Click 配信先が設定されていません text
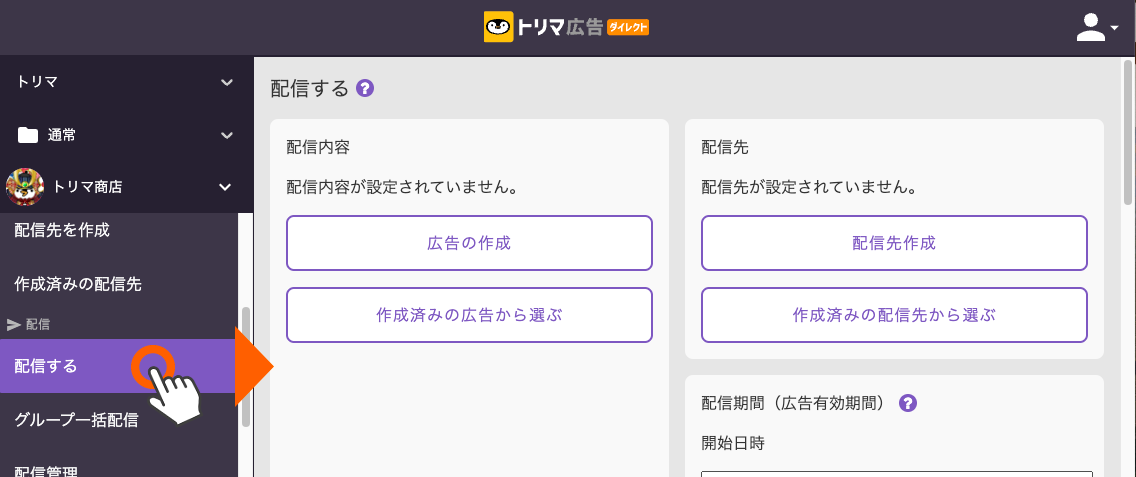 point(809,188)
